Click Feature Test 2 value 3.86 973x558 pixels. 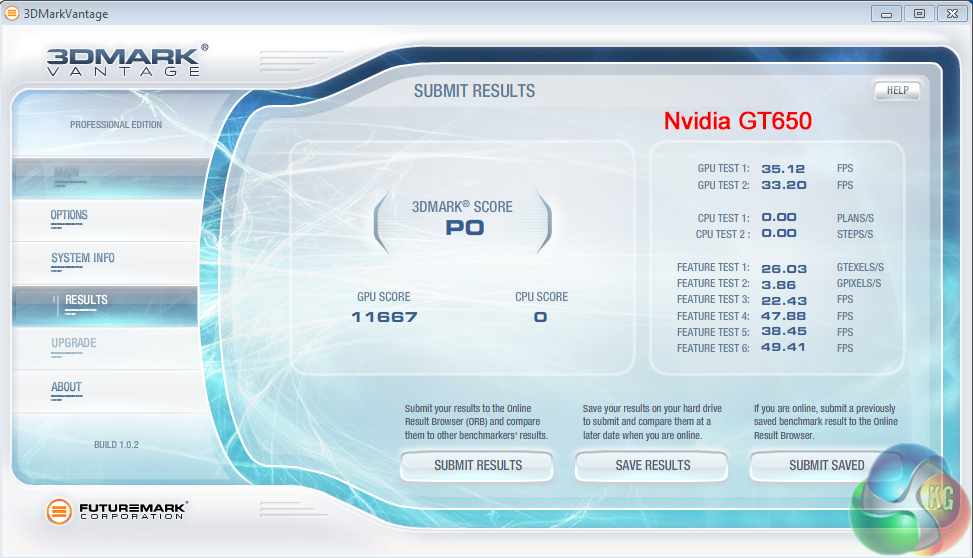(779, 285)
